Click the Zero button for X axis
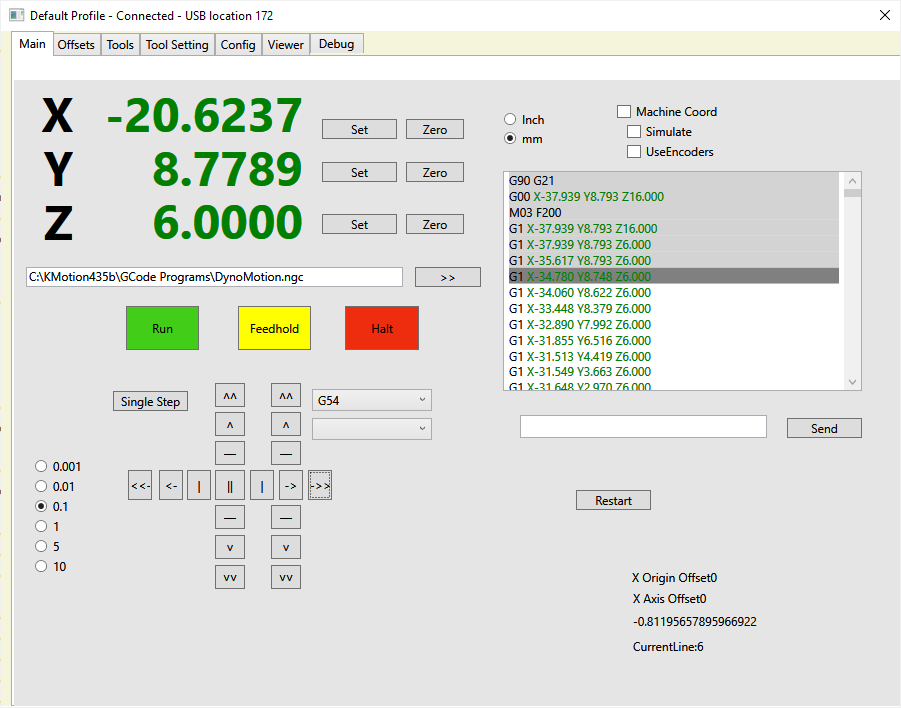 coord(434,130)
